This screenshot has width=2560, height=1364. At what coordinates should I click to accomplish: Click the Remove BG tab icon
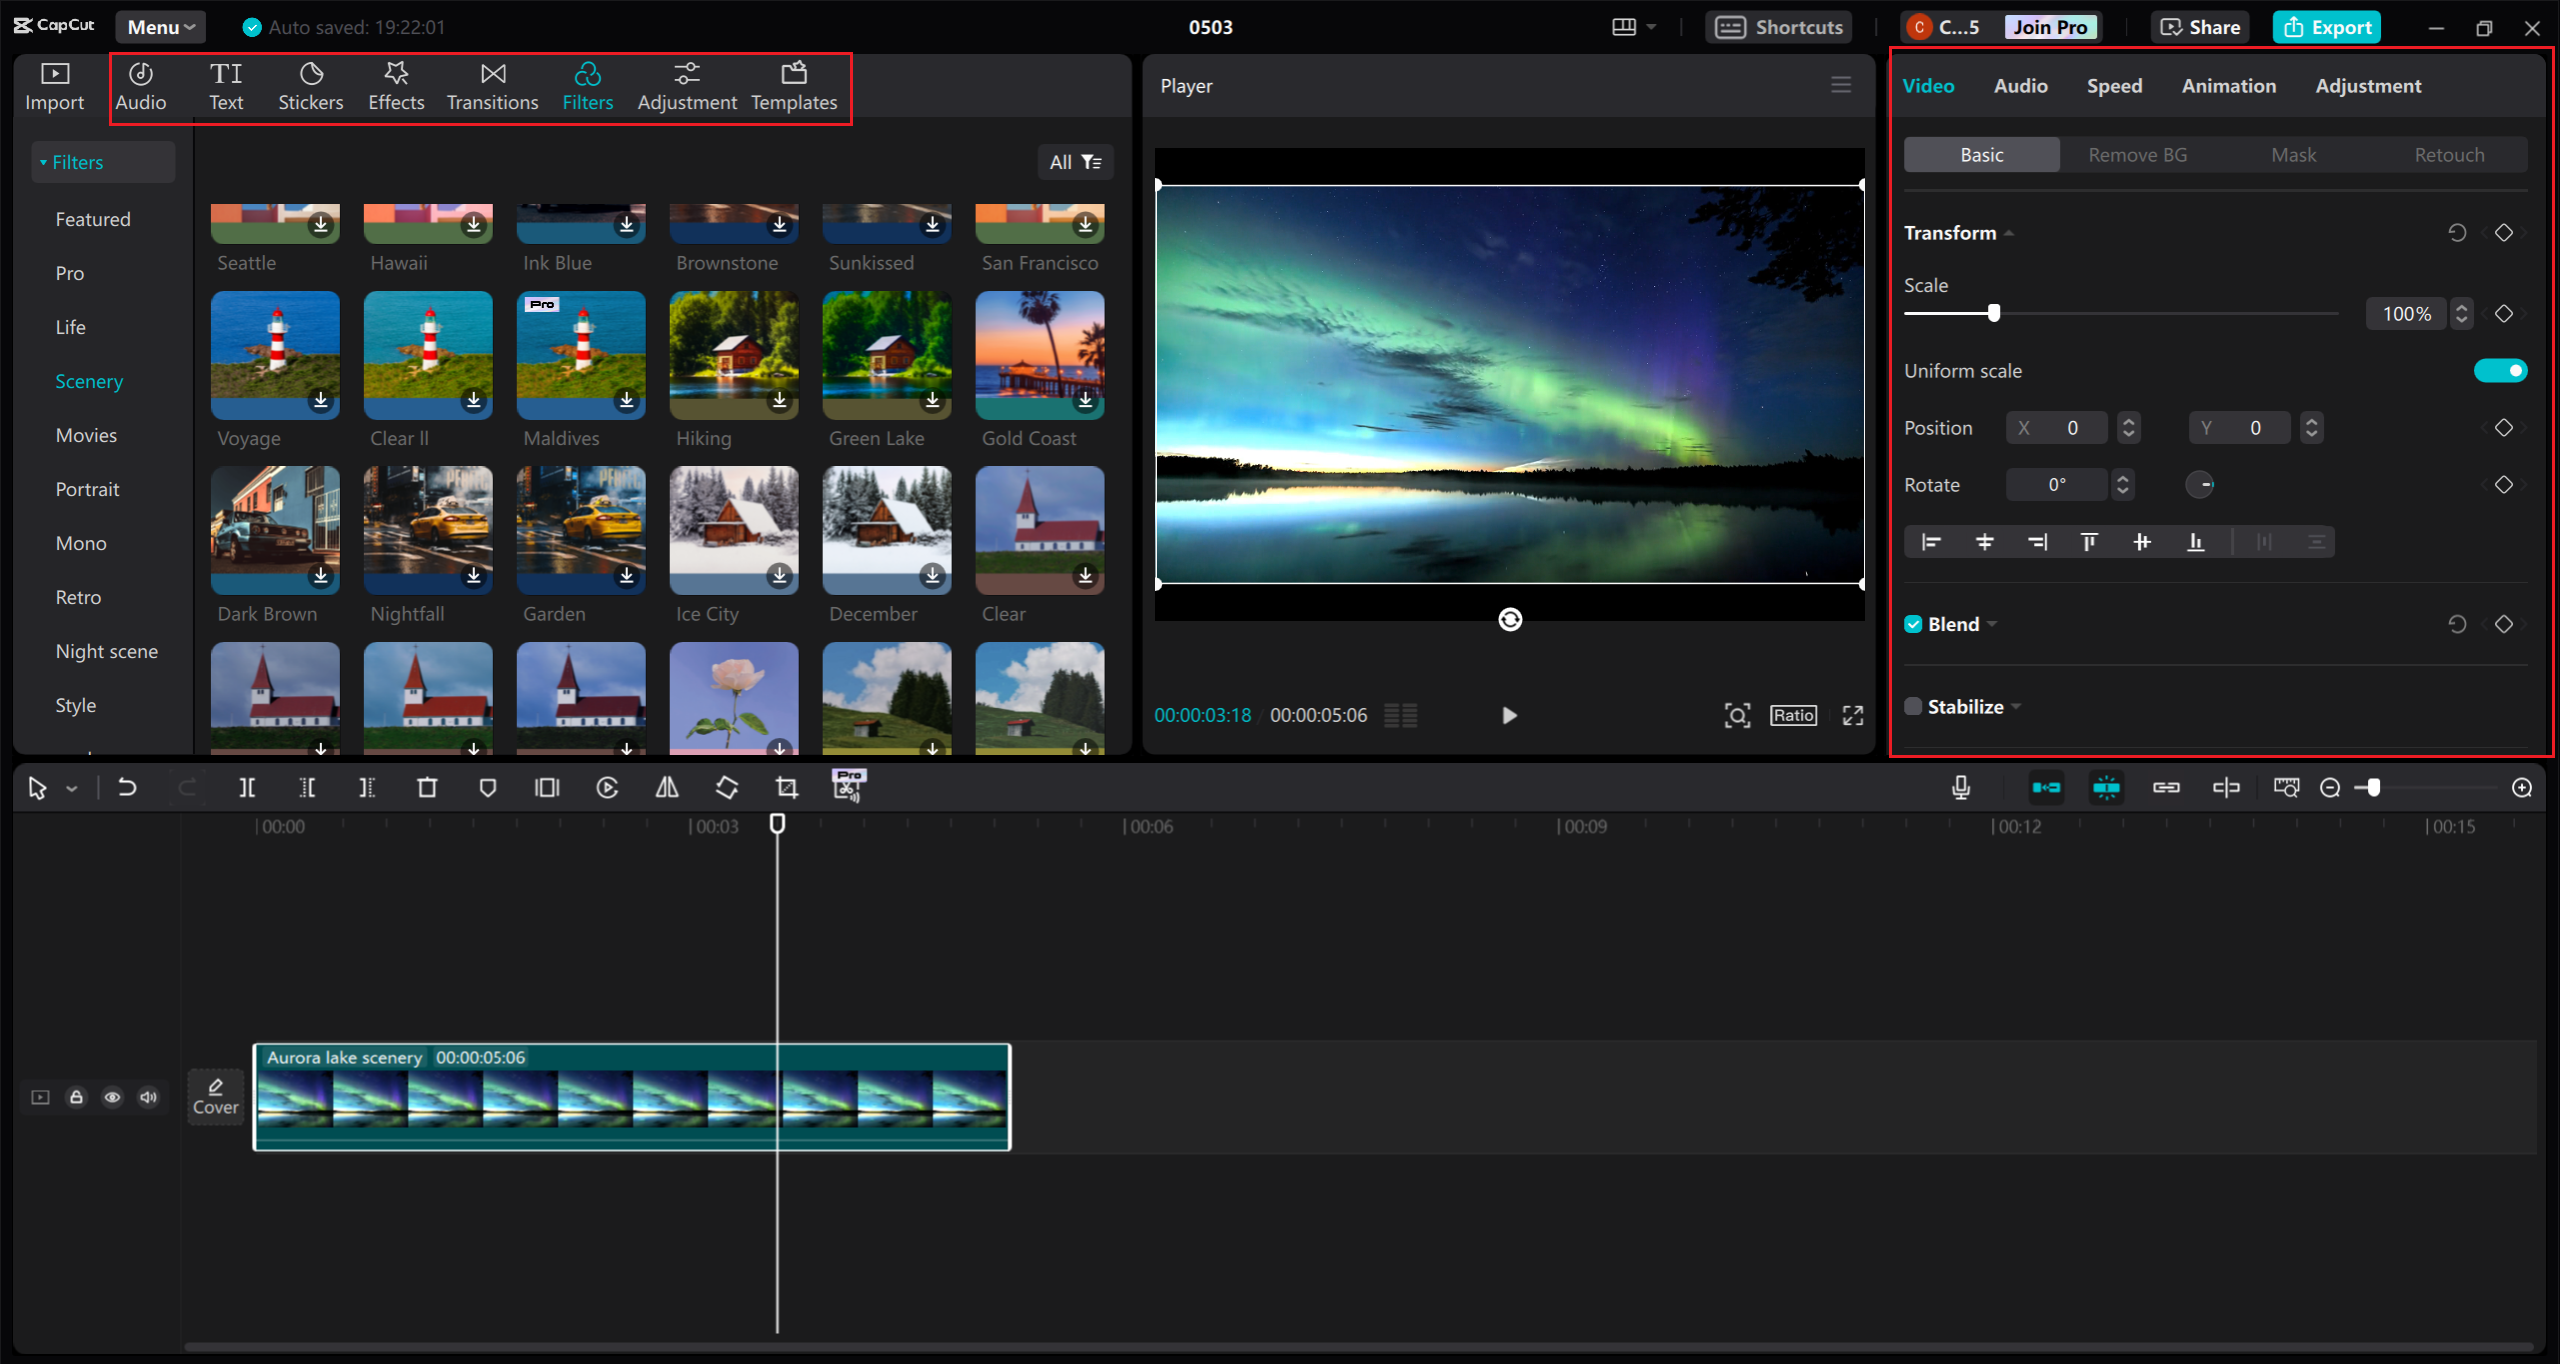click(2138, 154)
